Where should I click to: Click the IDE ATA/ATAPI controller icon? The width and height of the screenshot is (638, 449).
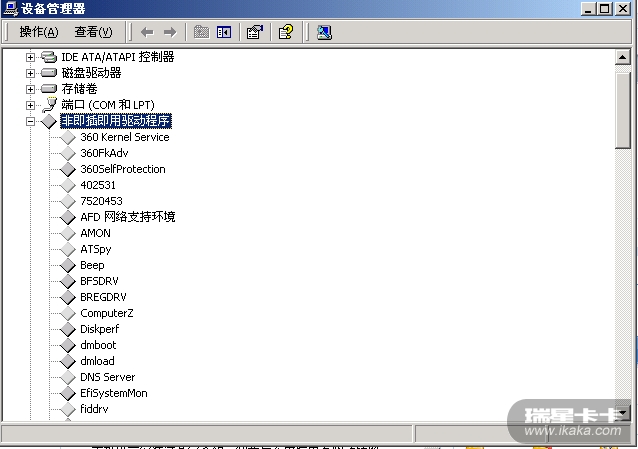click(x=49, y=57)
